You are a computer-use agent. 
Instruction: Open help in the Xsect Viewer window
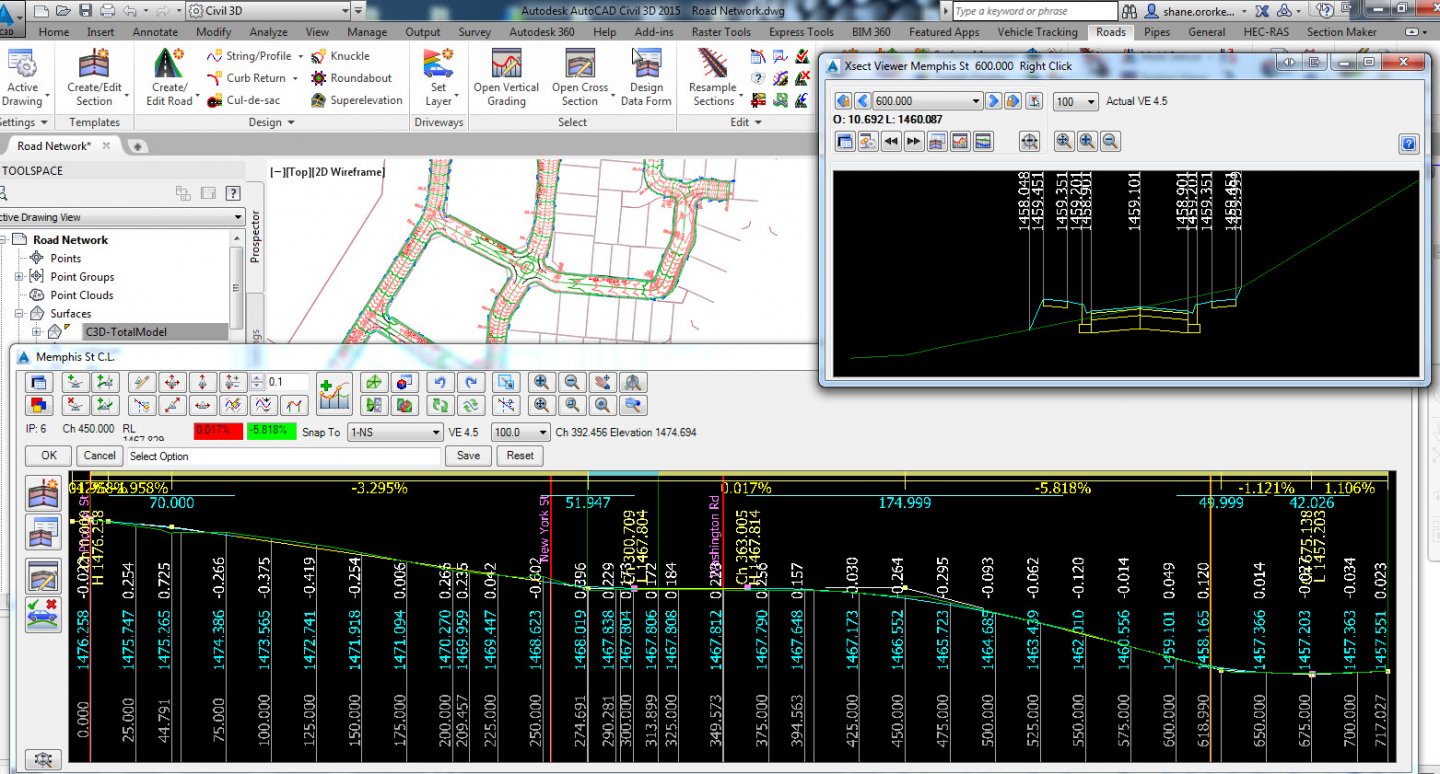1409,144
